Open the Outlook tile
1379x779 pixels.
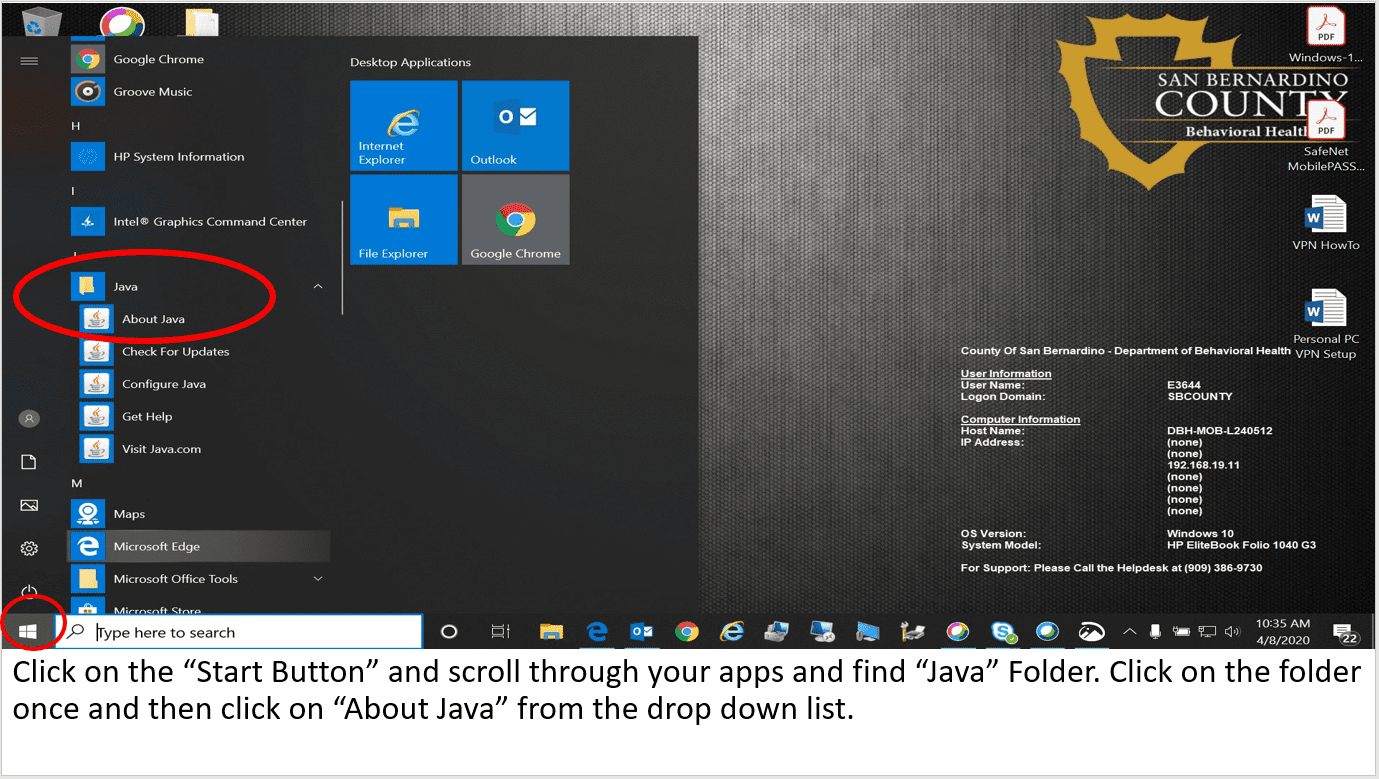tap(515, 126)
